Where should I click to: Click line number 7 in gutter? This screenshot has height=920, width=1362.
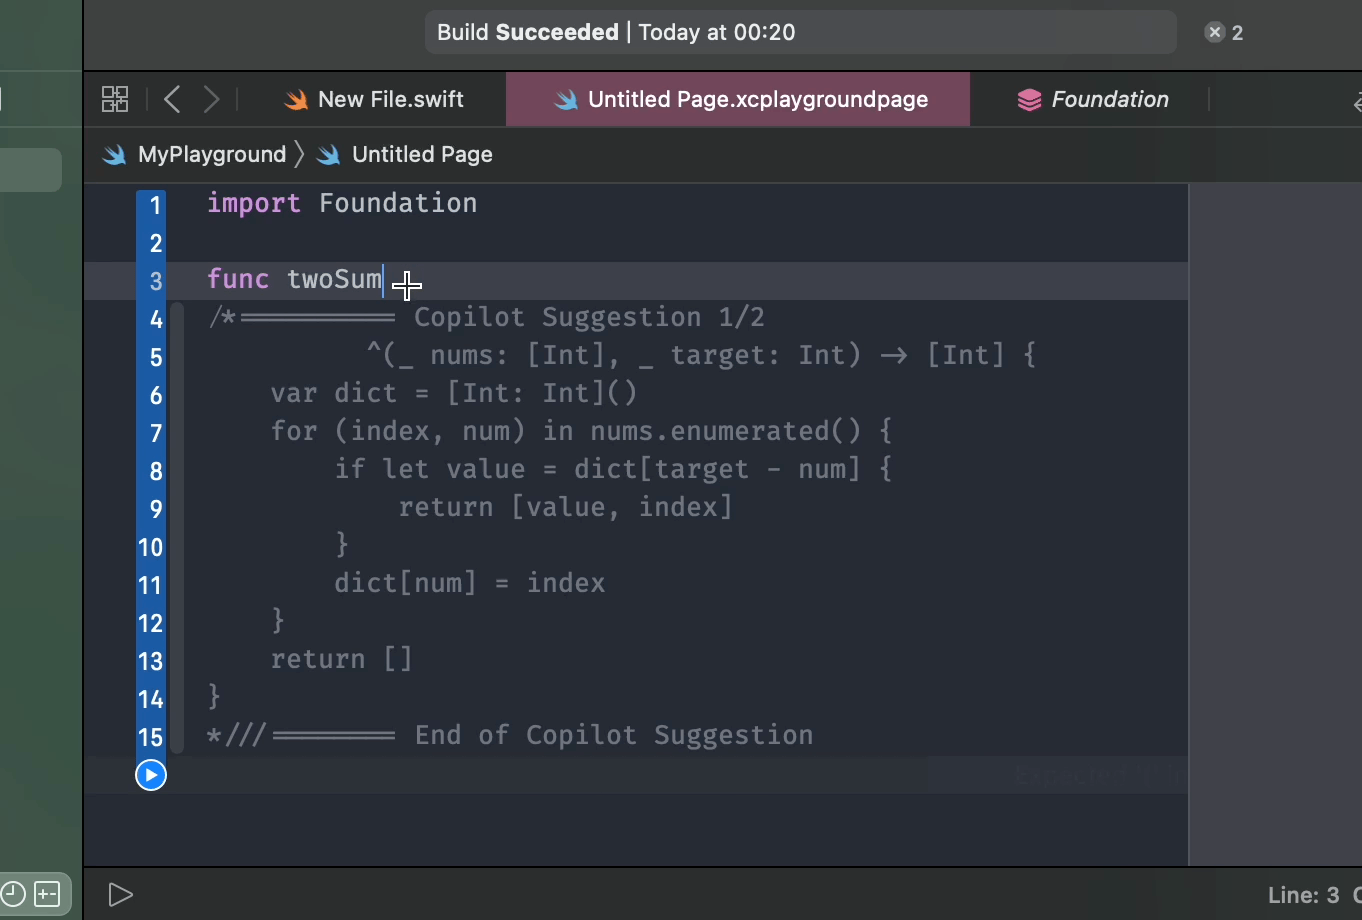tap(155, 433)
